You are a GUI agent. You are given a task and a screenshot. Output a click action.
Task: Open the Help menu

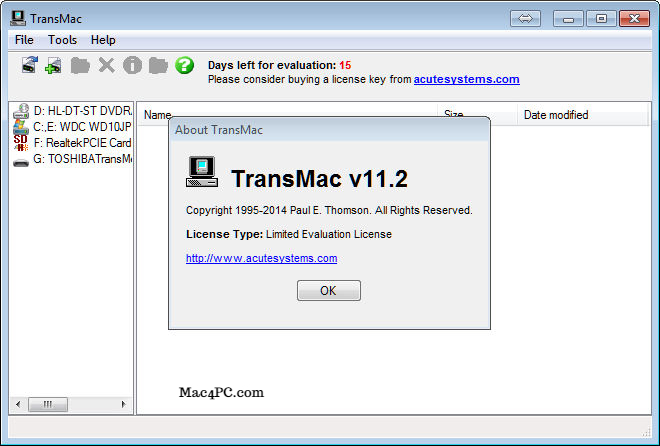(x=103, y=40)
